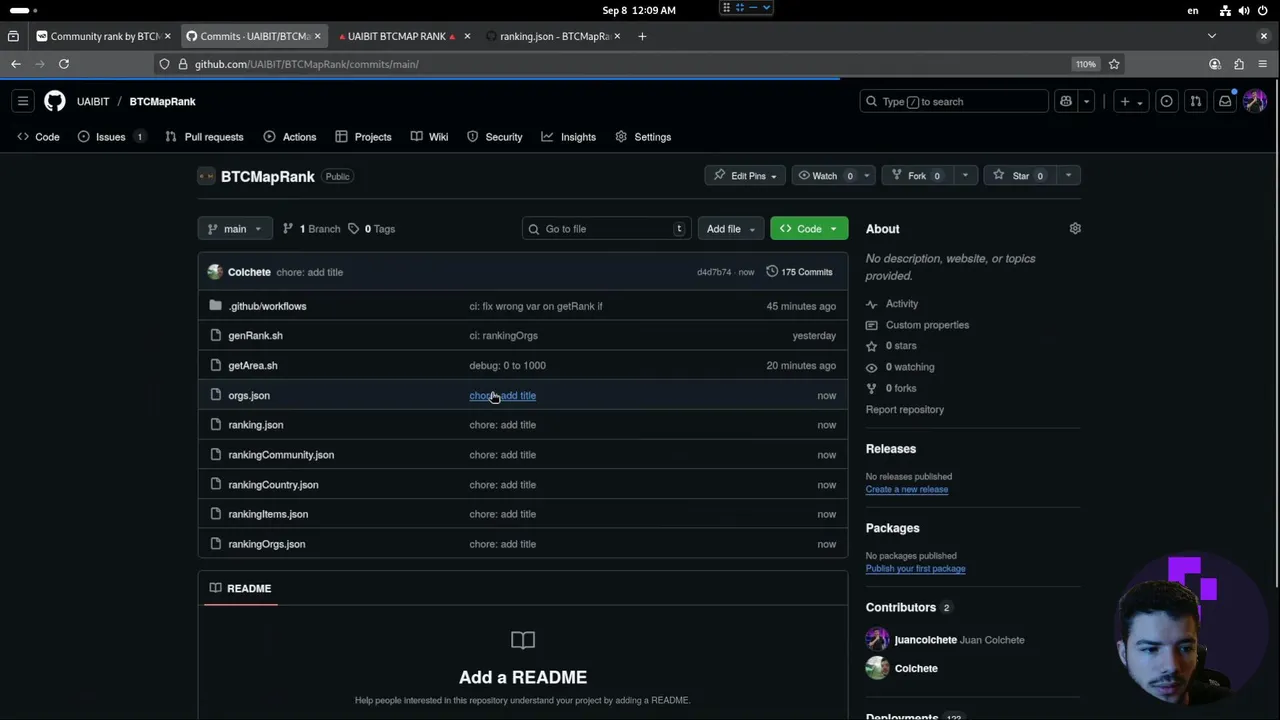
Task: Open the rankingCommunity.json file
Action: pos(281,455)
